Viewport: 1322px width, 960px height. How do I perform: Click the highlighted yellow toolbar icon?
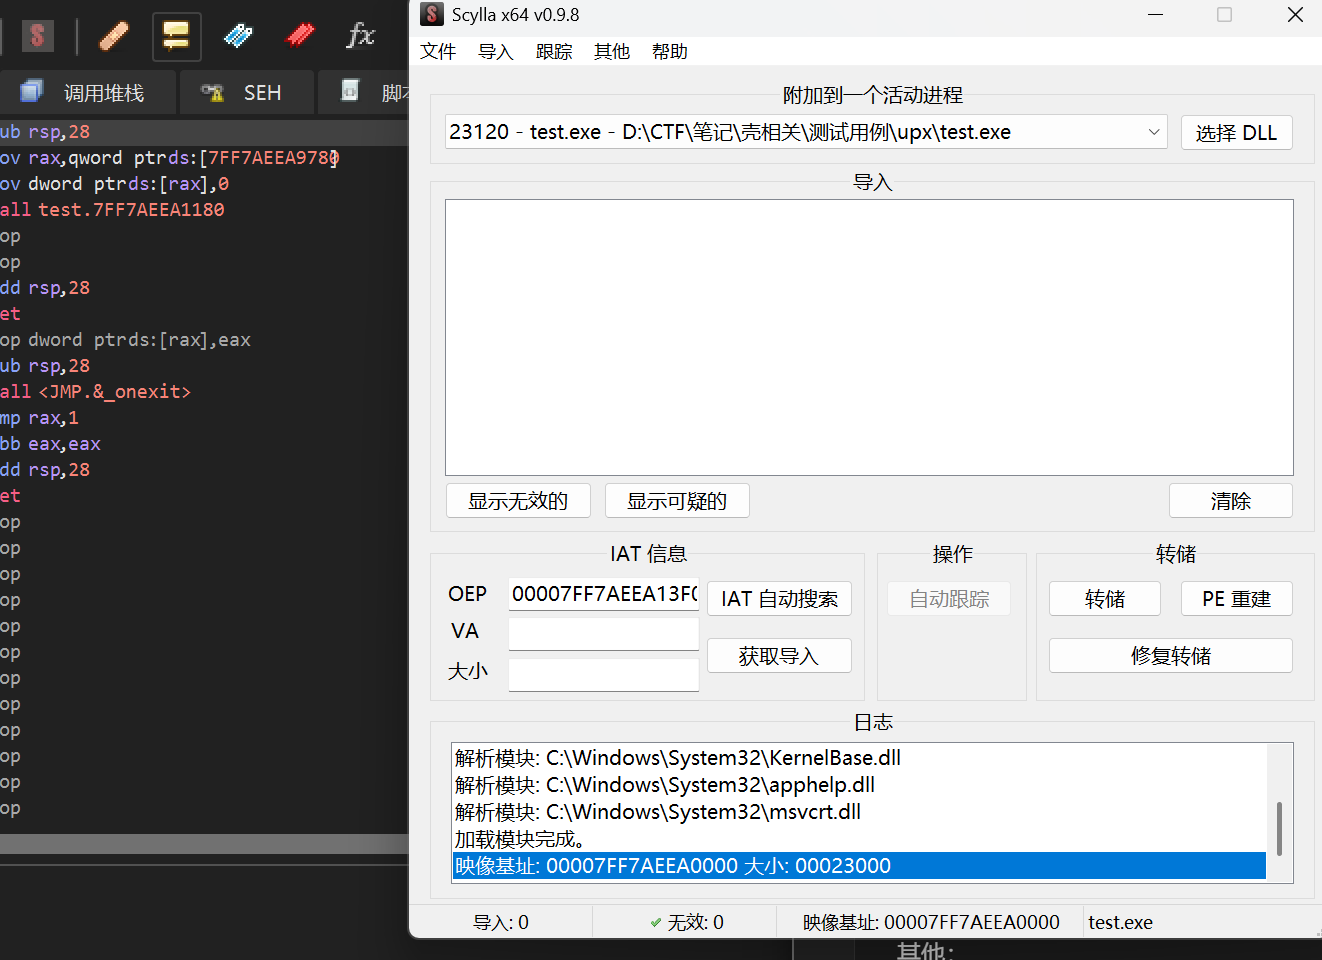click(176, 37)
